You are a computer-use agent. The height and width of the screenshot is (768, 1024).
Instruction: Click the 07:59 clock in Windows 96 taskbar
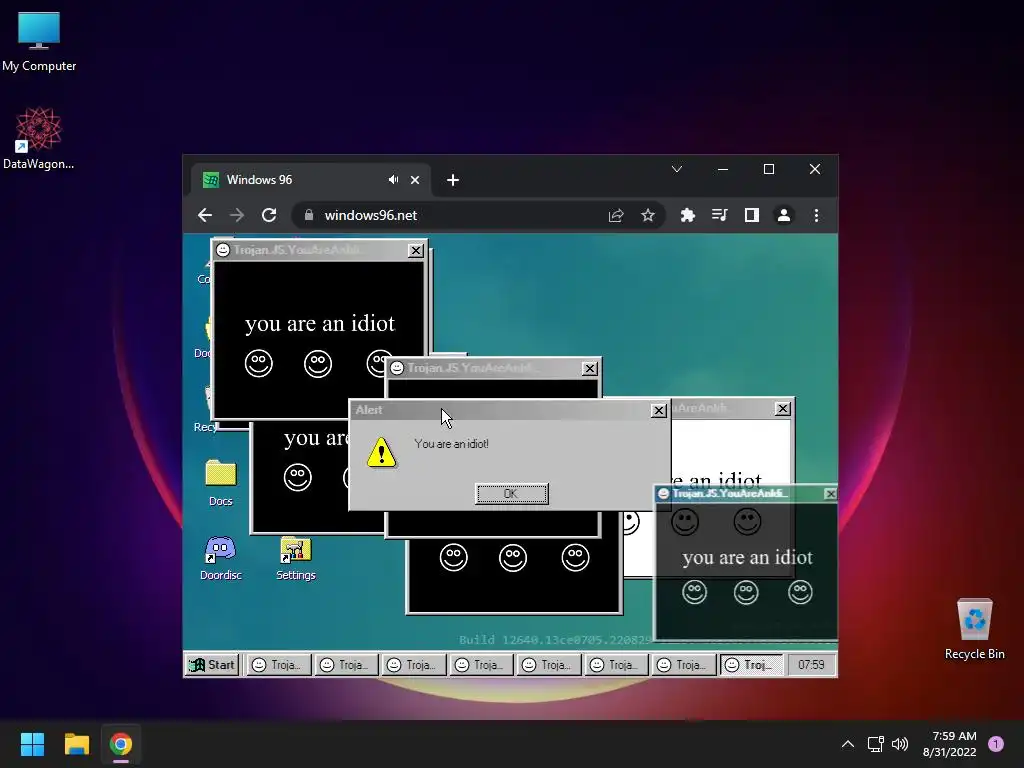(811, 665)
